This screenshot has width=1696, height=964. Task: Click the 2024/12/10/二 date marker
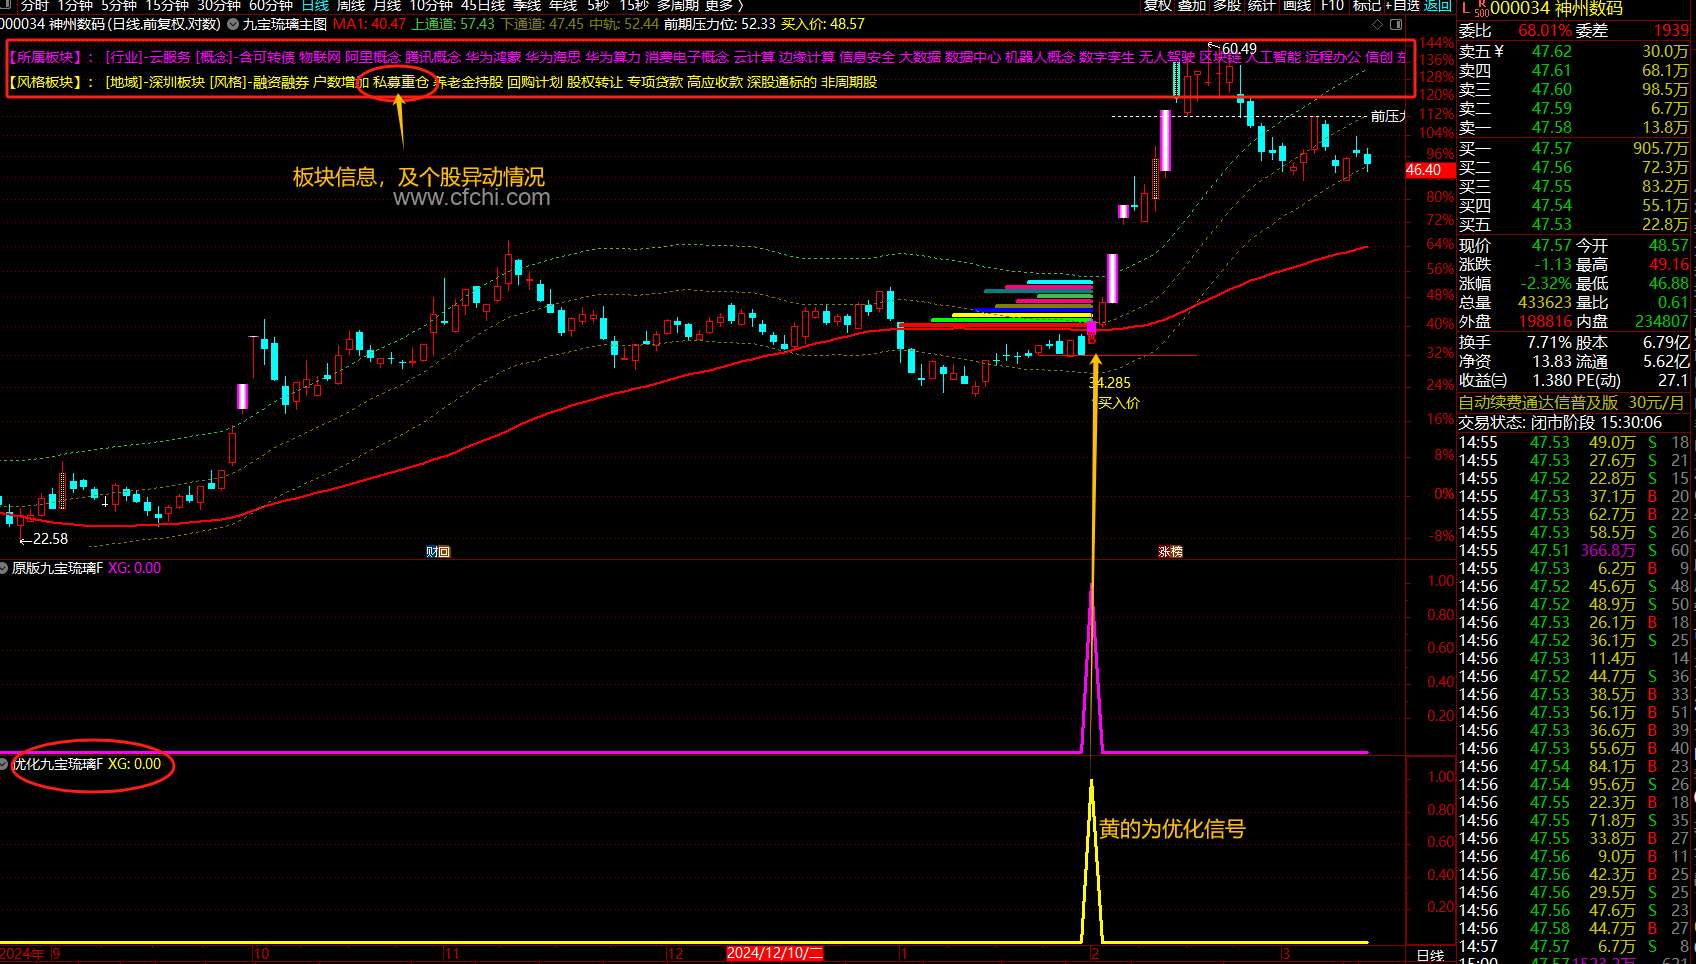775,953
